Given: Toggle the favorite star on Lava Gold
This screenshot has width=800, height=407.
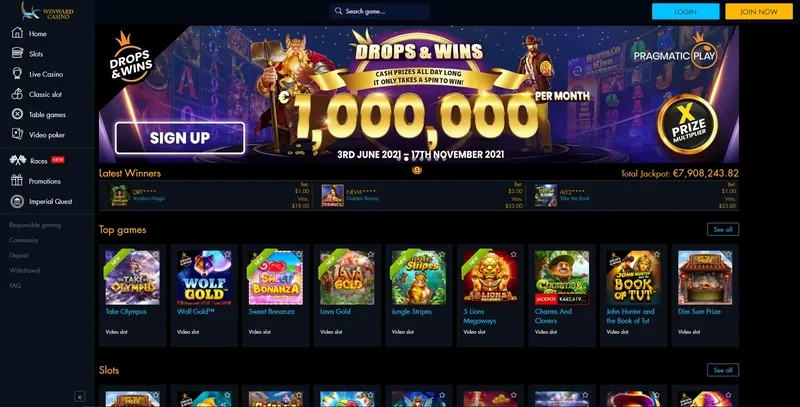Looking at the screenshot, I should coord(370,254).
